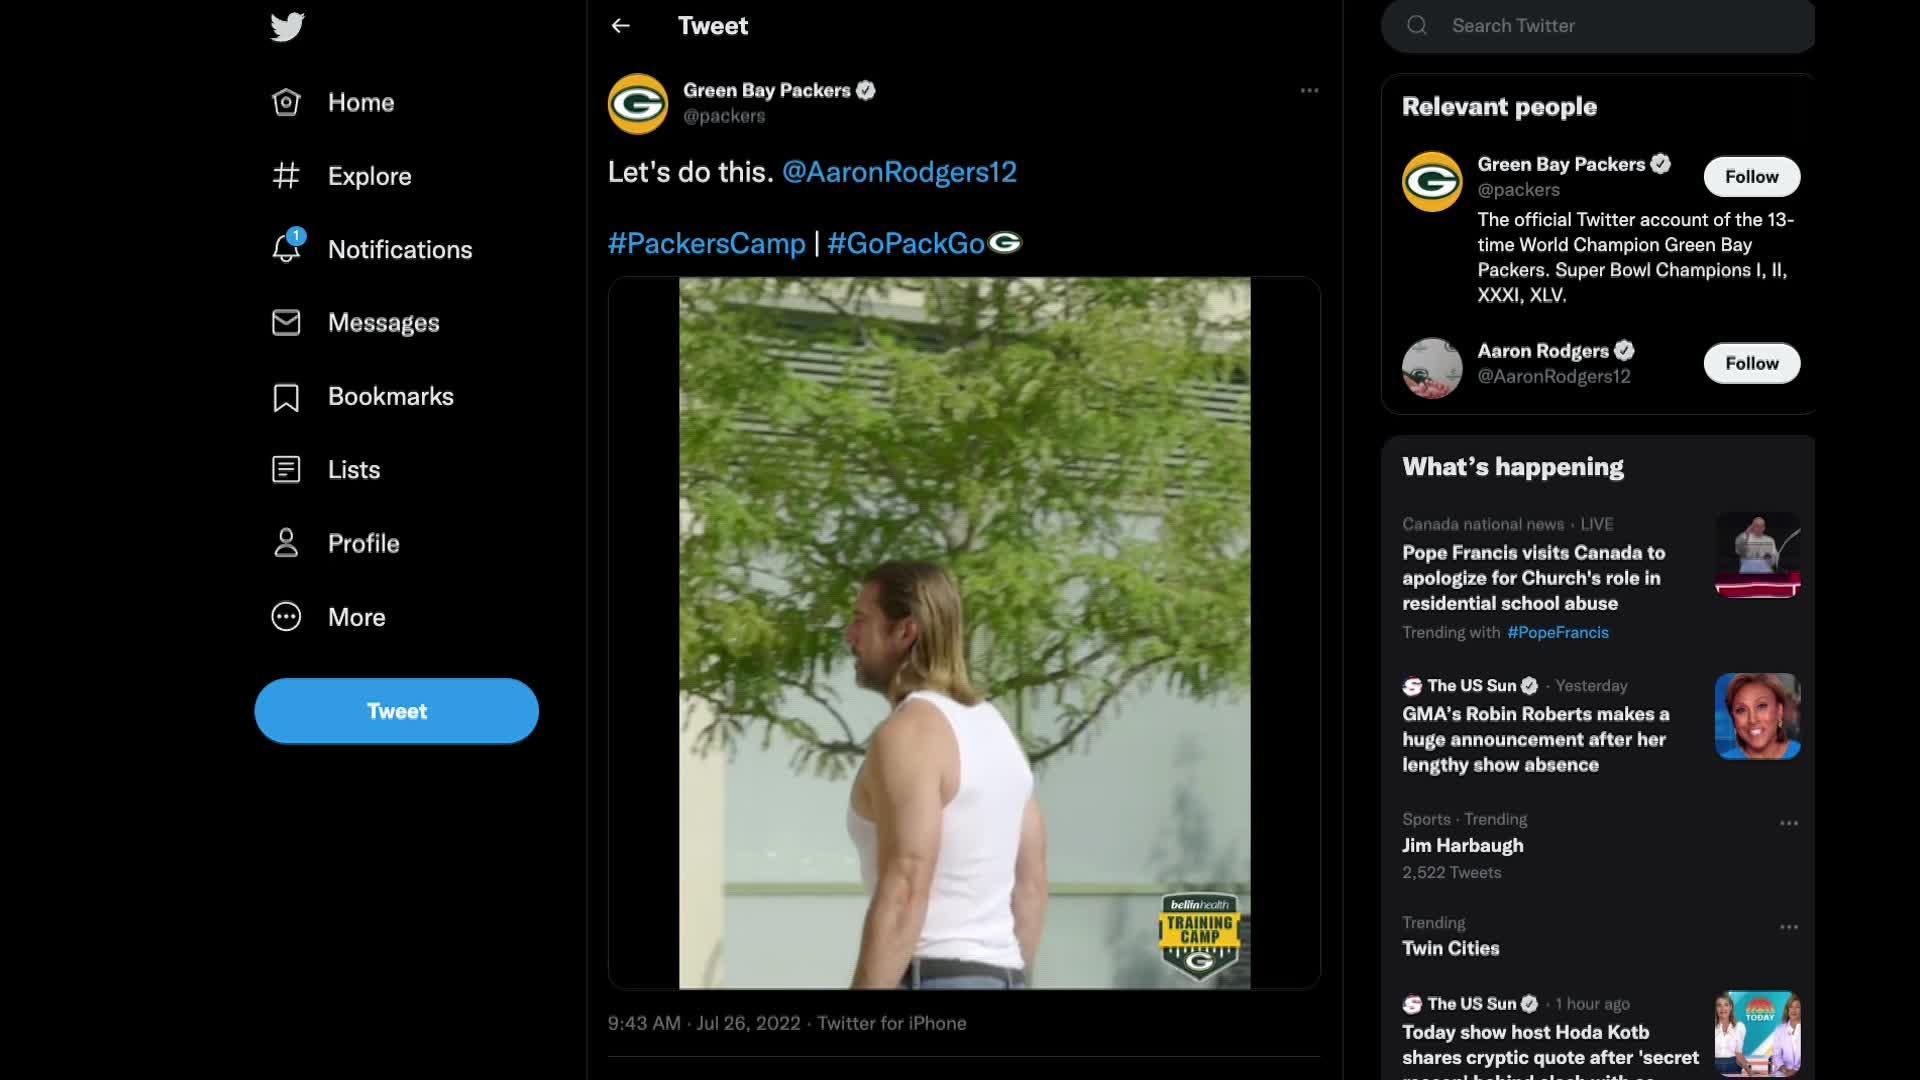1920x1080 pixels.
Task: Open tweet options three-dot menu
Action: tap(1307, 90)
